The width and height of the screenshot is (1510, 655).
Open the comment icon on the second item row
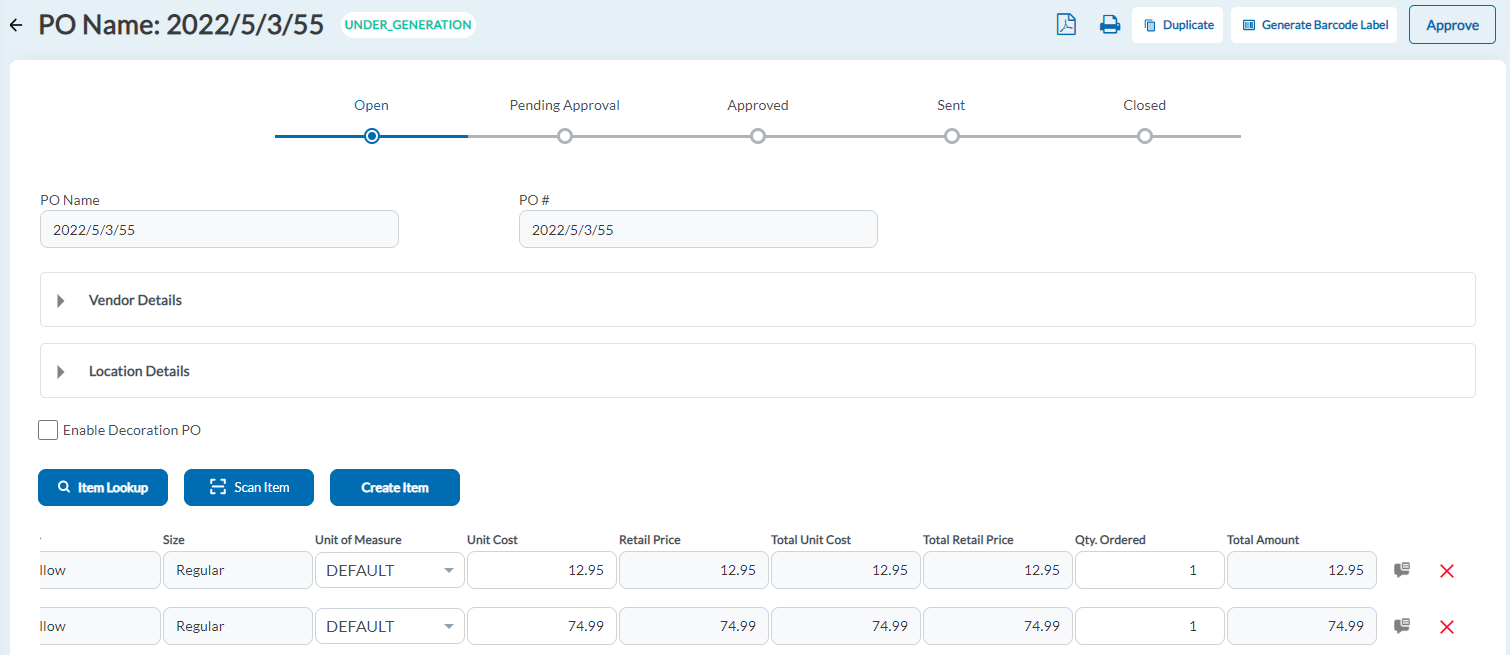coord(1401,624)
